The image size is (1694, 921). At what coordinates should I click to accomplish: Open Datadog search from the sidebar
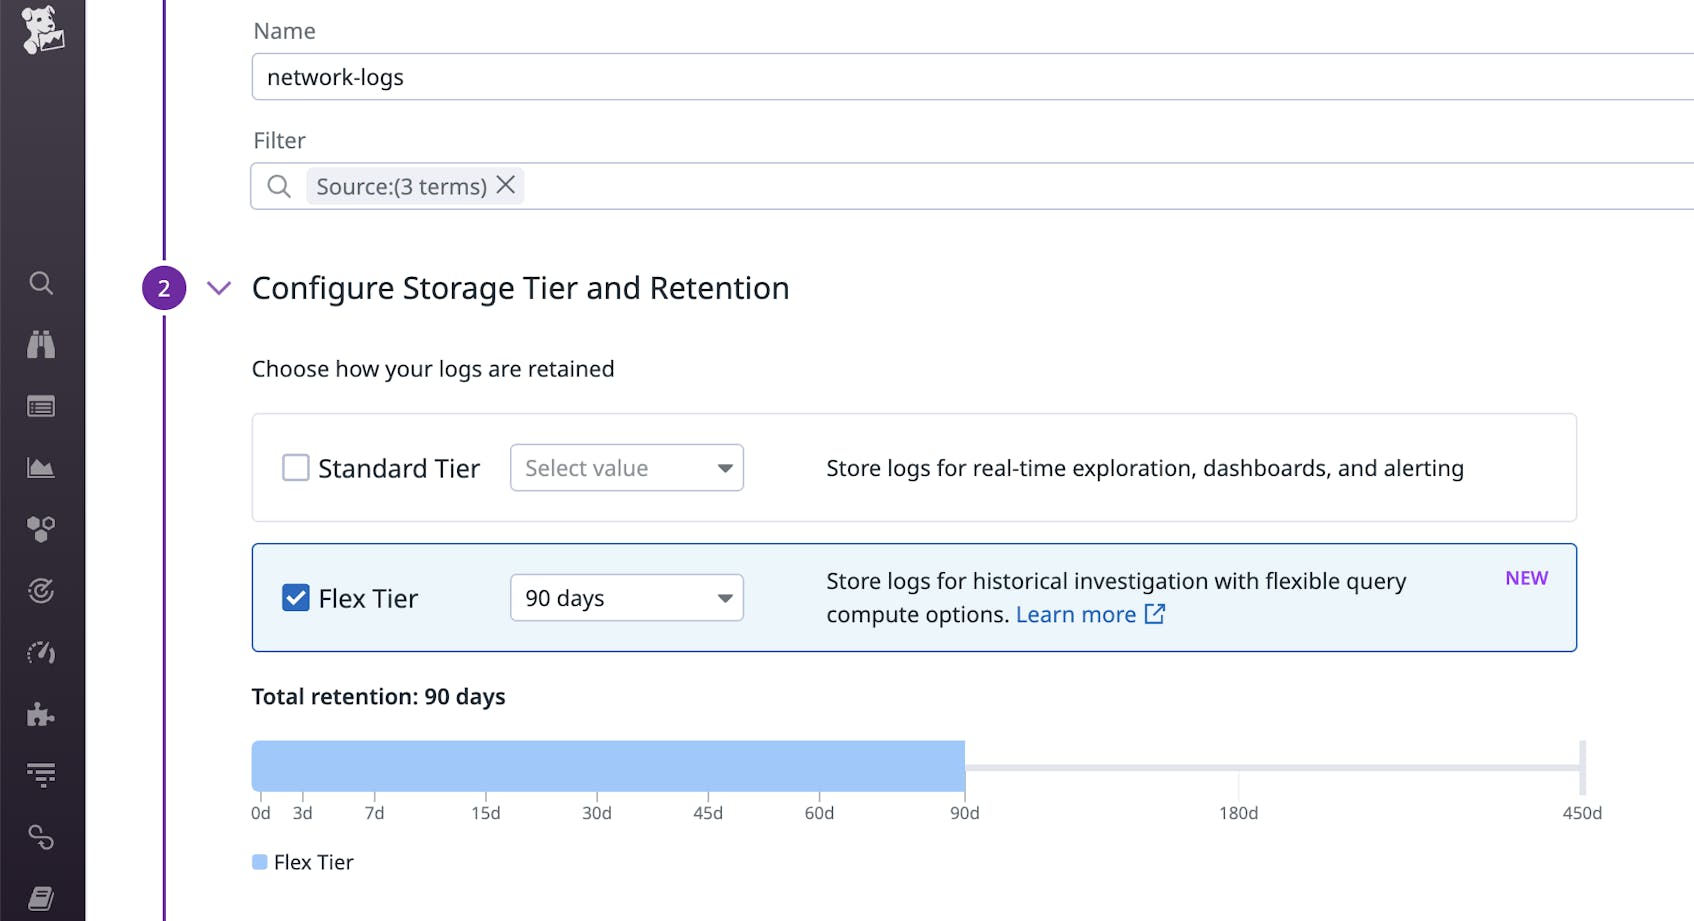point(41,283)
